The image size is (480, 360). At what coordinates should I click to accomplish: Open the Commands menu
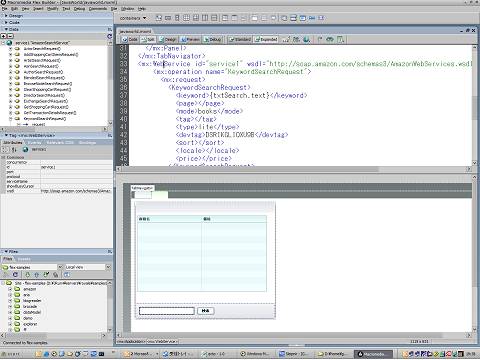click(98, 8)
